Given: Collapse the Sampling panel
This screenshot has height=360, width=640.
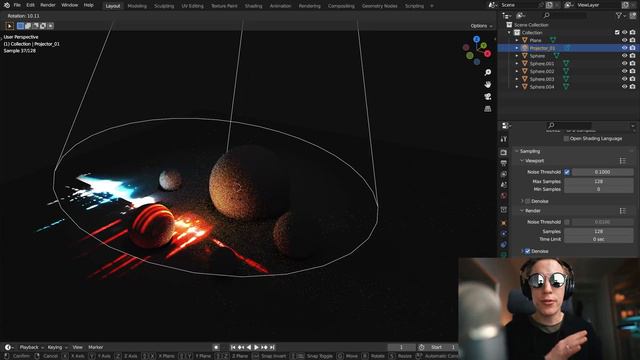Looking at the screenshot, I should [x=517, y=151].
